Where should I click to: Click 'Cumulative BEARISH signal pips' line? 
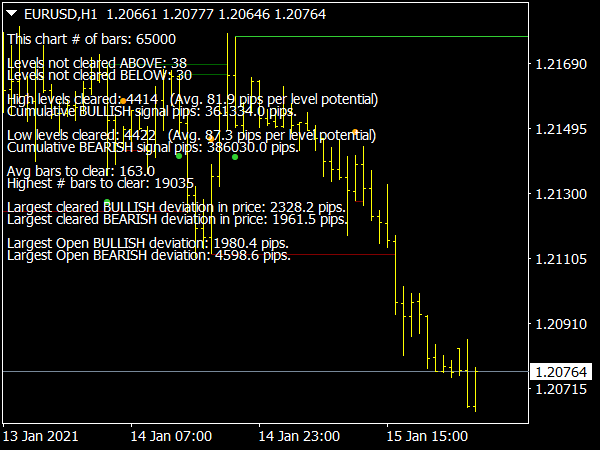pos(153,147)
